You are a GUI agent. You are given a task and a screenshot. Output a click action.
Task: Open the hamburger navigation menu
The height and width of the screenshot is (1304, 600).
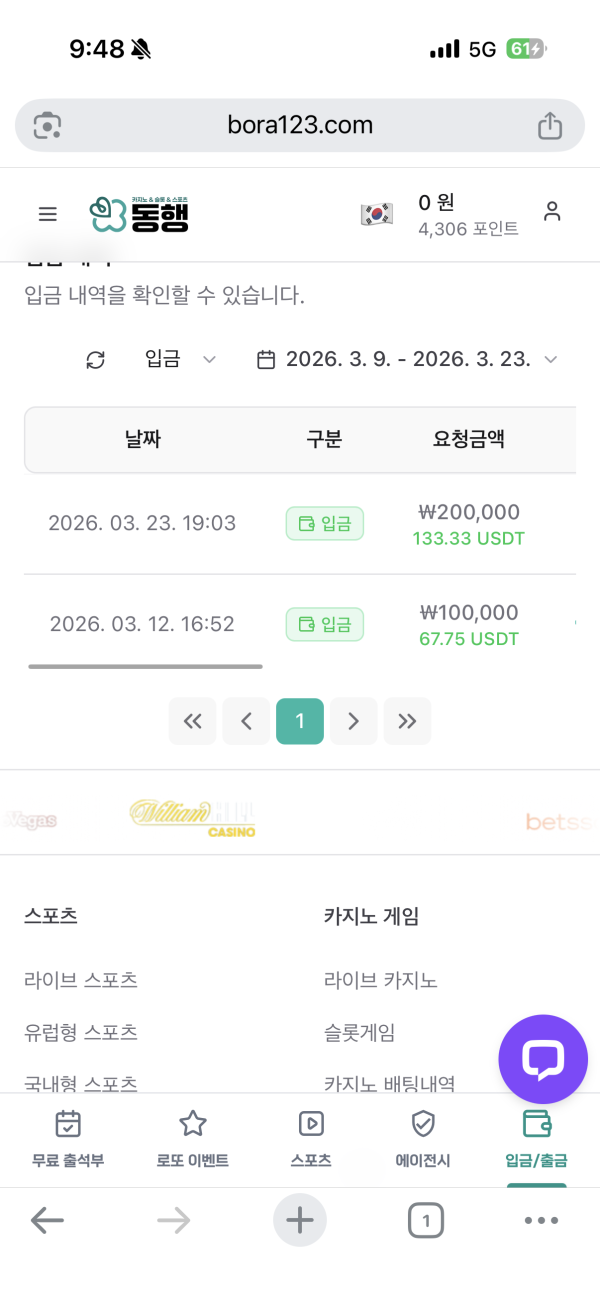(47, 213)
